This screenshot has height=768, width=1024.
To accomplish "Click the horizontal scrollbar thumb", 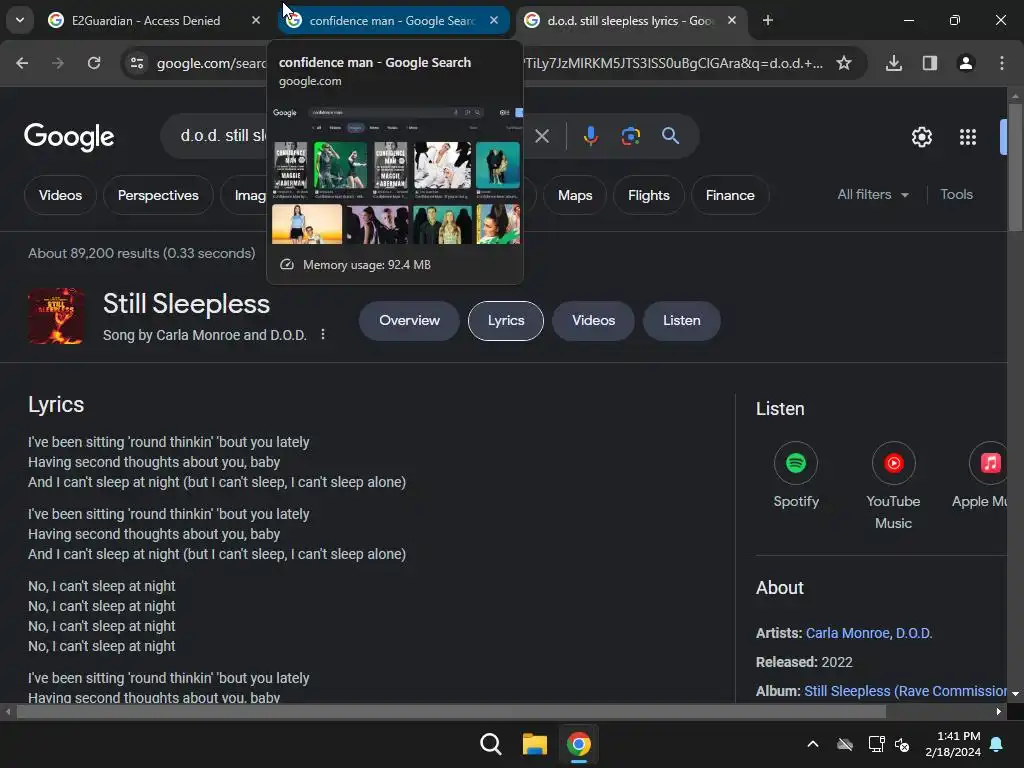I will (x=451, y=711).
